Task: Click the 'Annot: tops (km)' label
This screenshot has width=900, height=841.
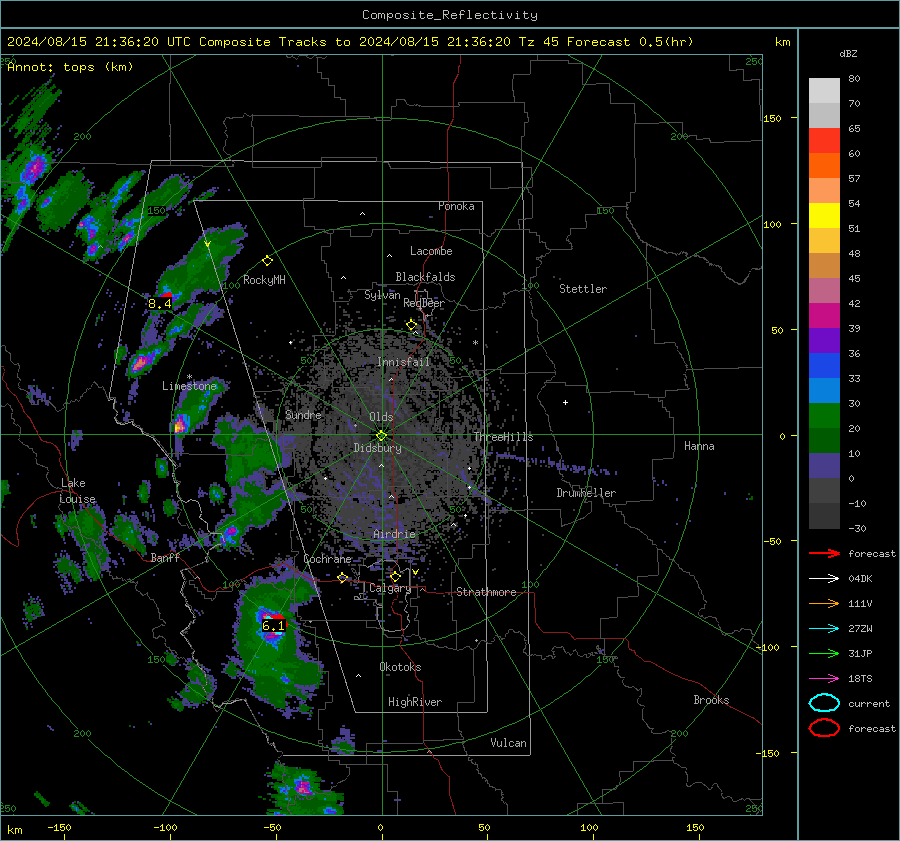Action: 70,67
